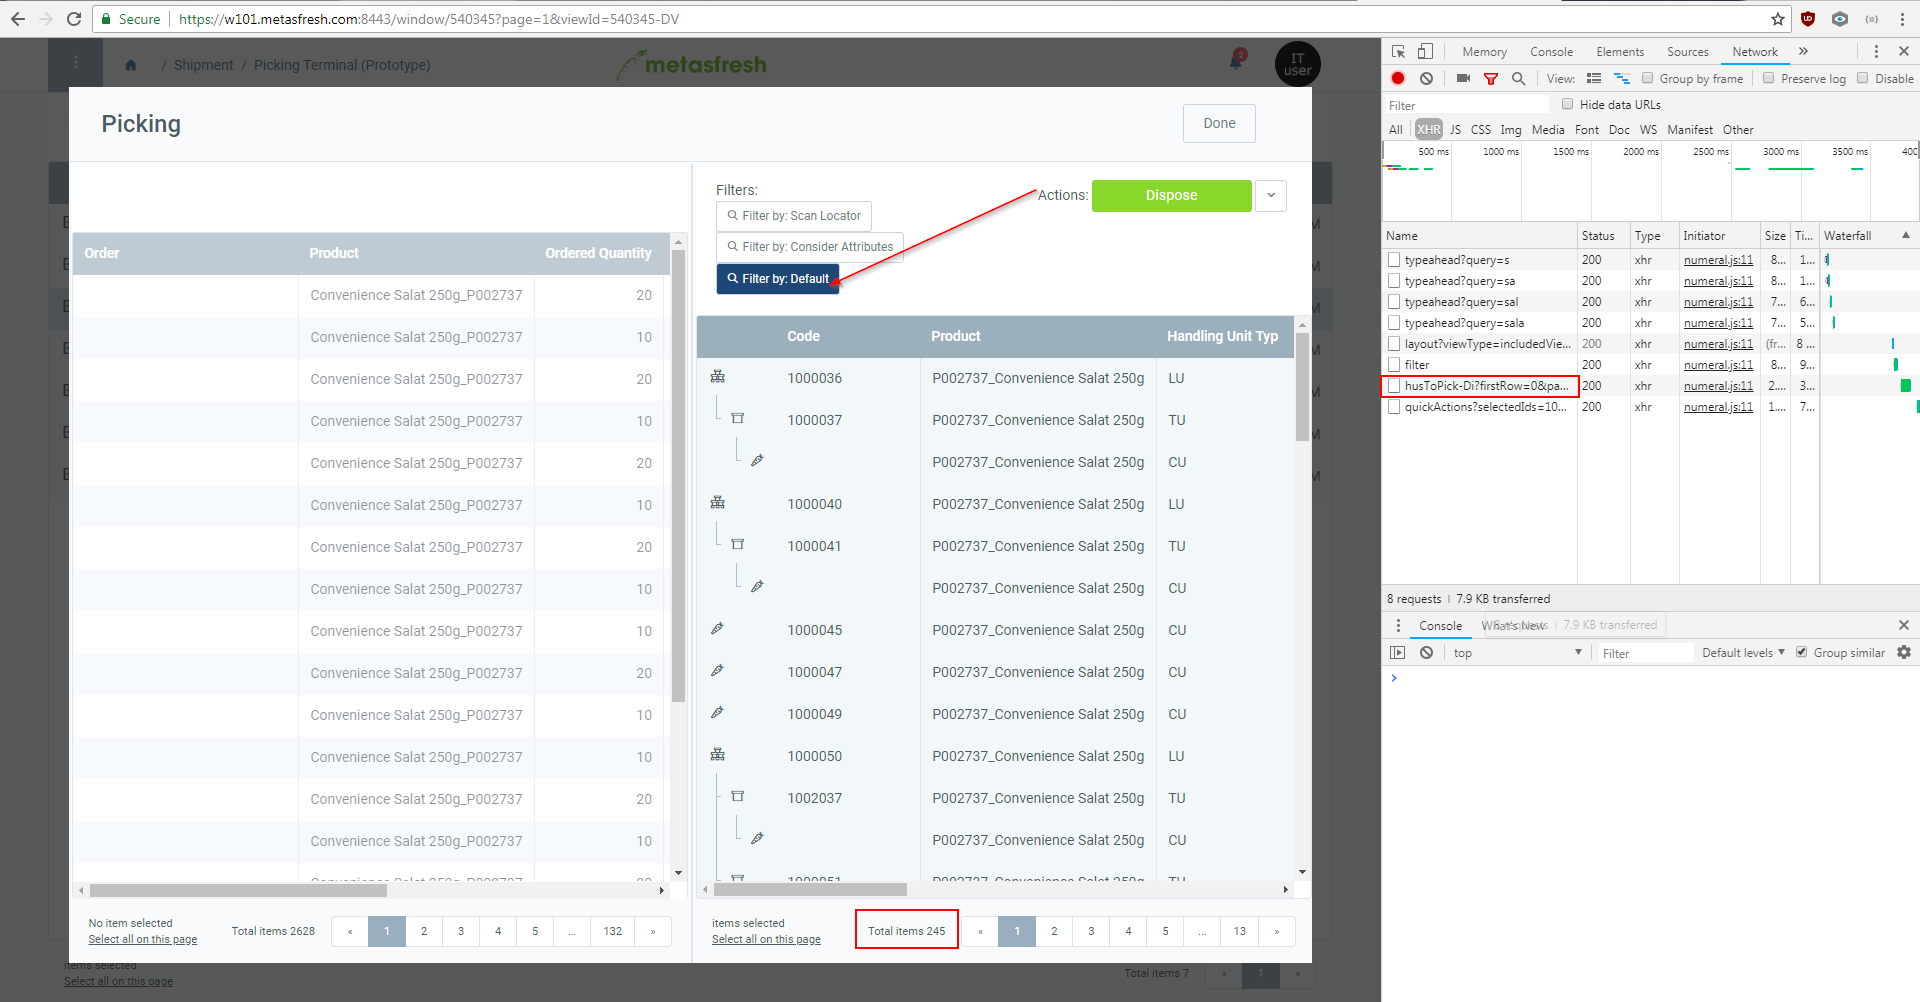Switch to the Sources tab
Image resolution: width=1920 pixels, height=1002 pixels.
pyautogui.click(x=1687, y=51)
